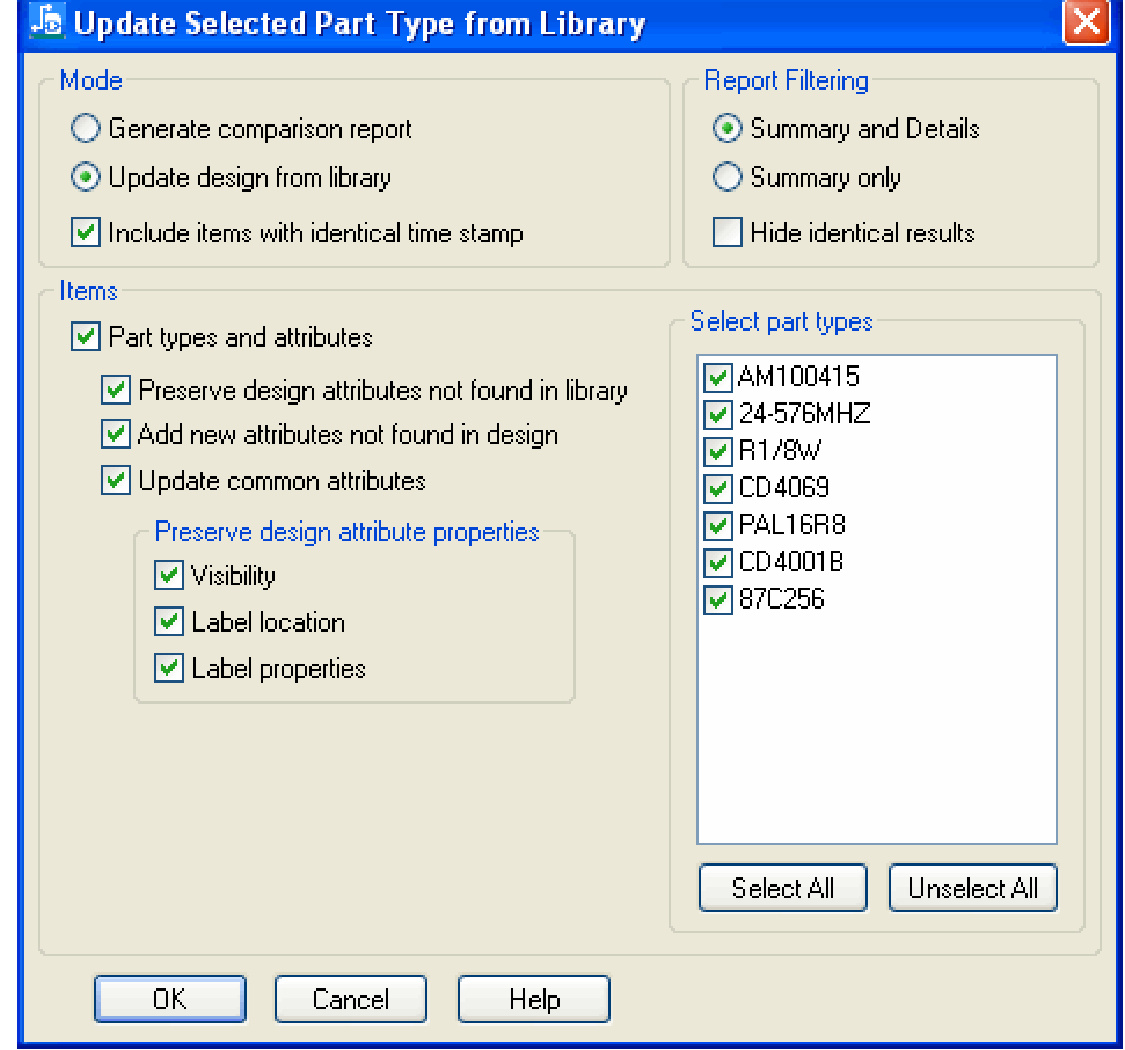Screen dimensions: 1125x1050
Task: Toggle Label properties checkbox
Action: pyautogui.click(x=169, y=668)
